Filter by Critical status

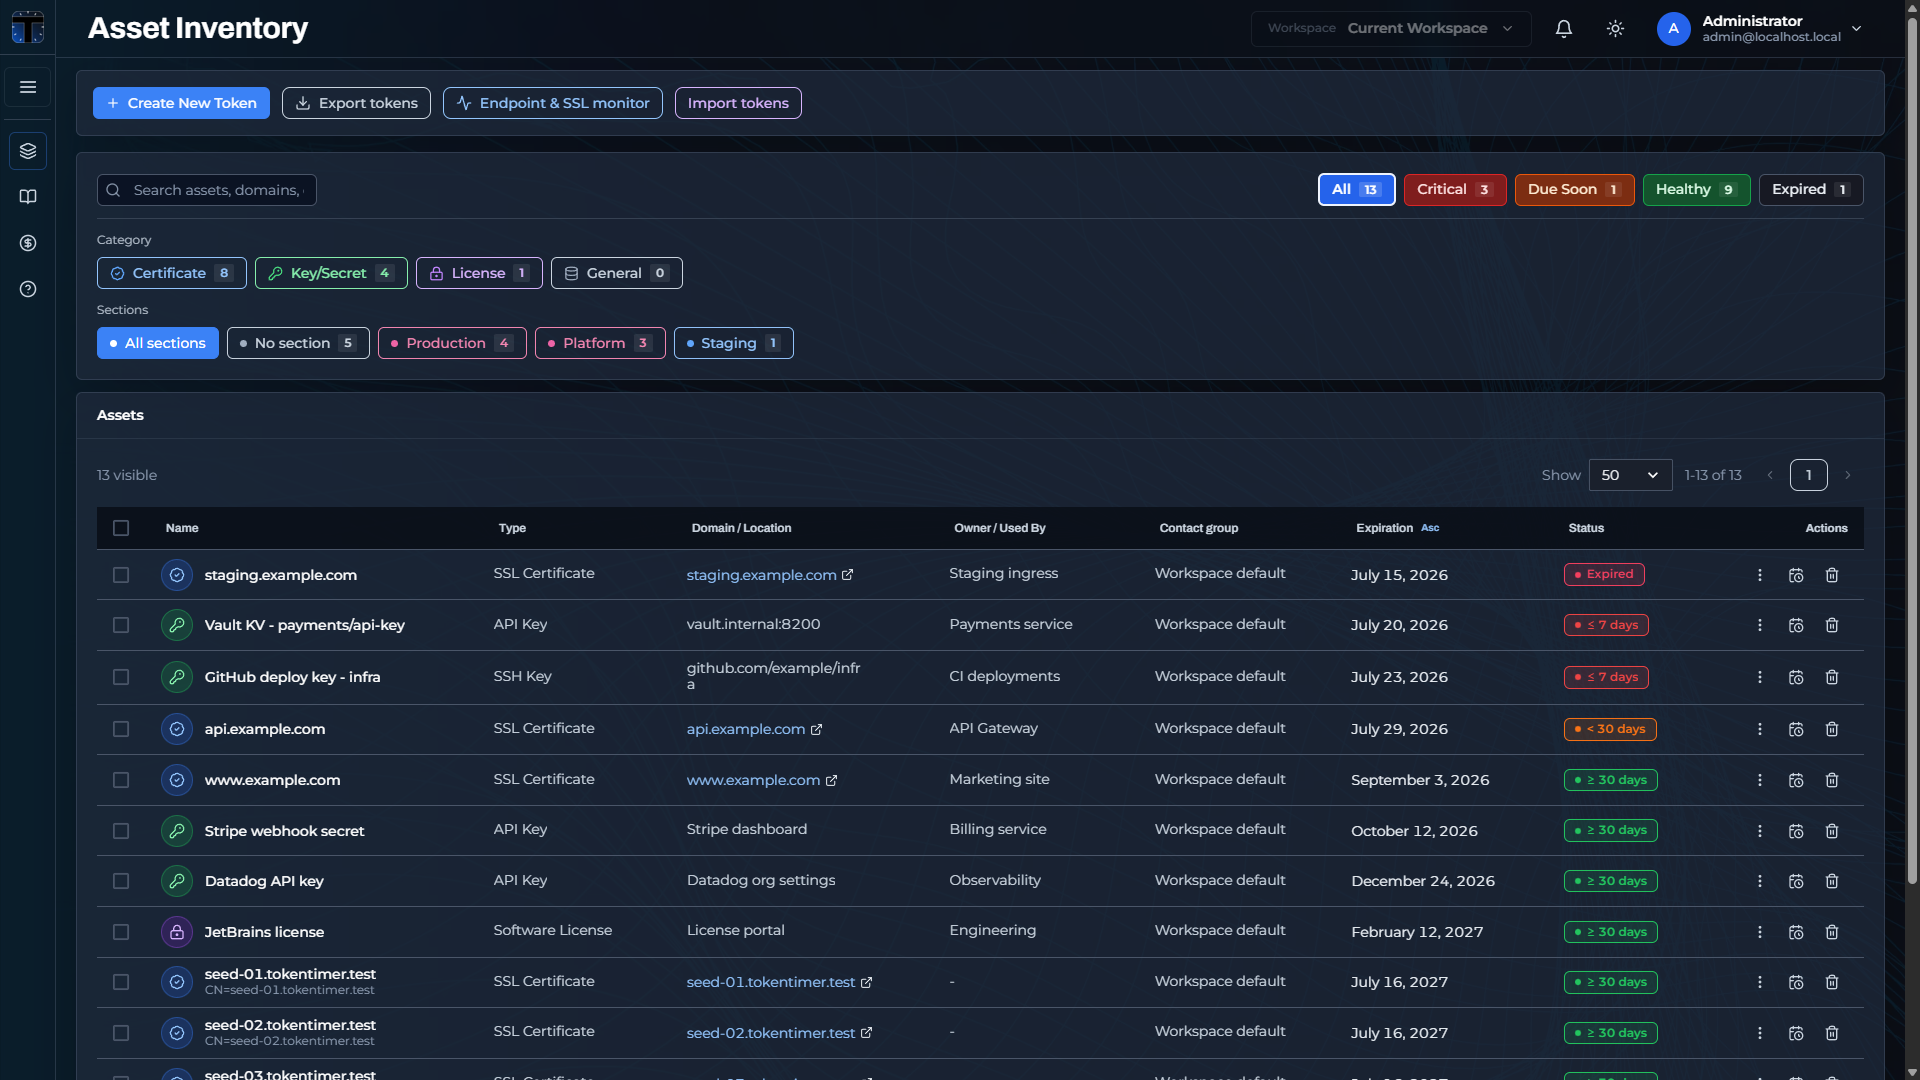pyautogui.click(x=1455, y=190)
